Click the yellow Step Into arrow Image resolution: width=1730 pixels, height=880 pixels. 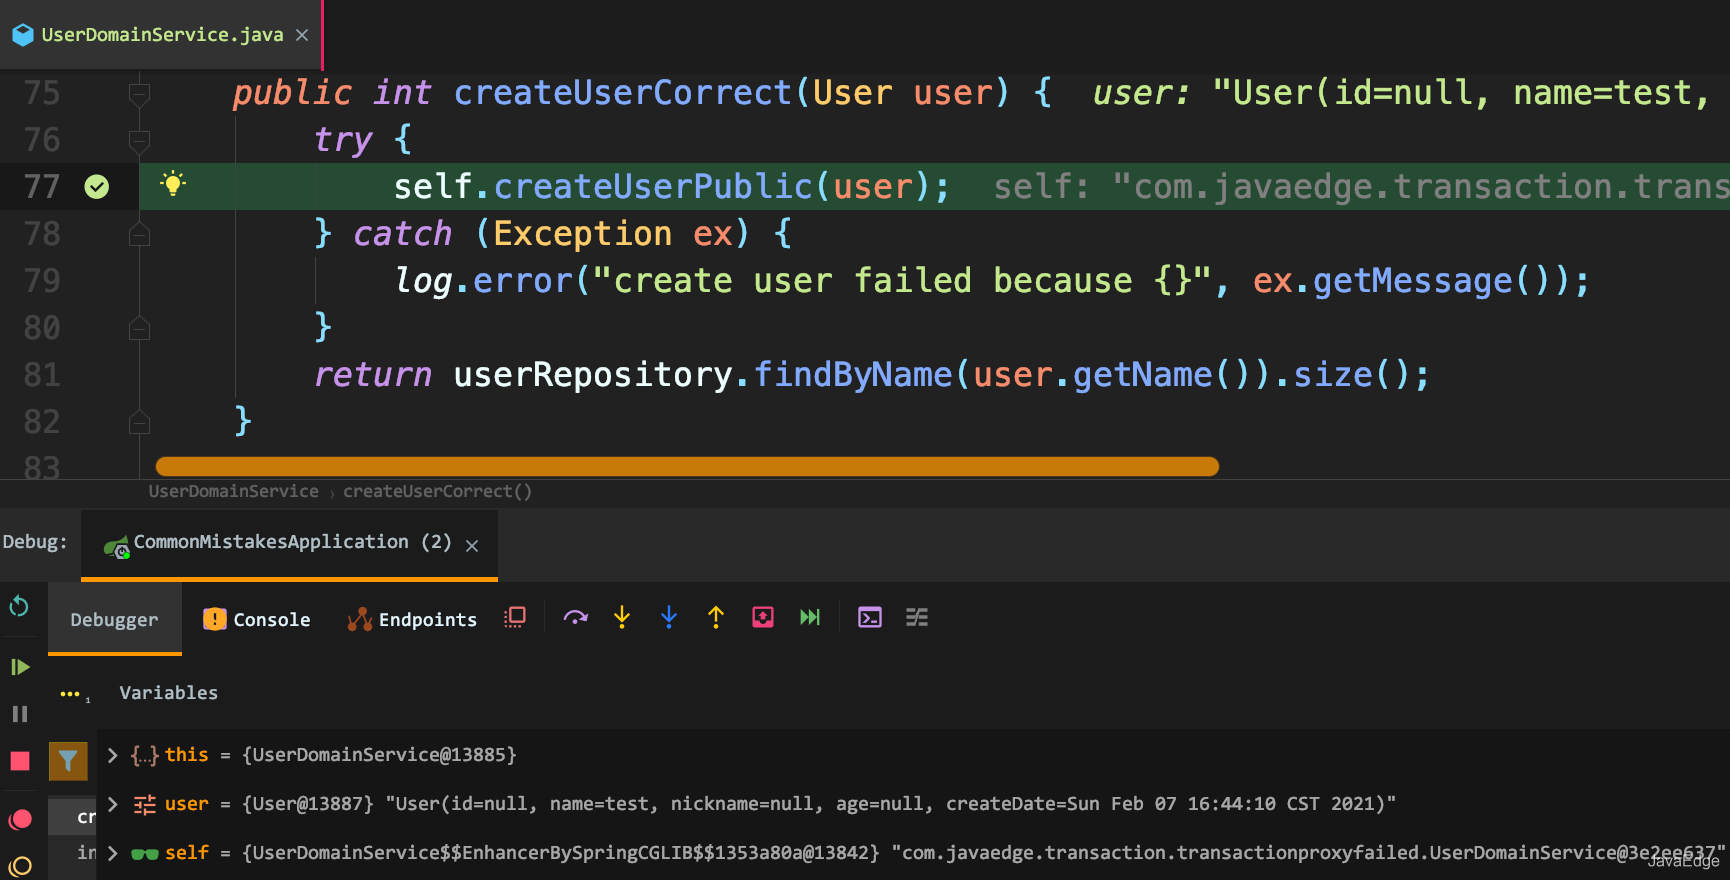coord(622,618)
